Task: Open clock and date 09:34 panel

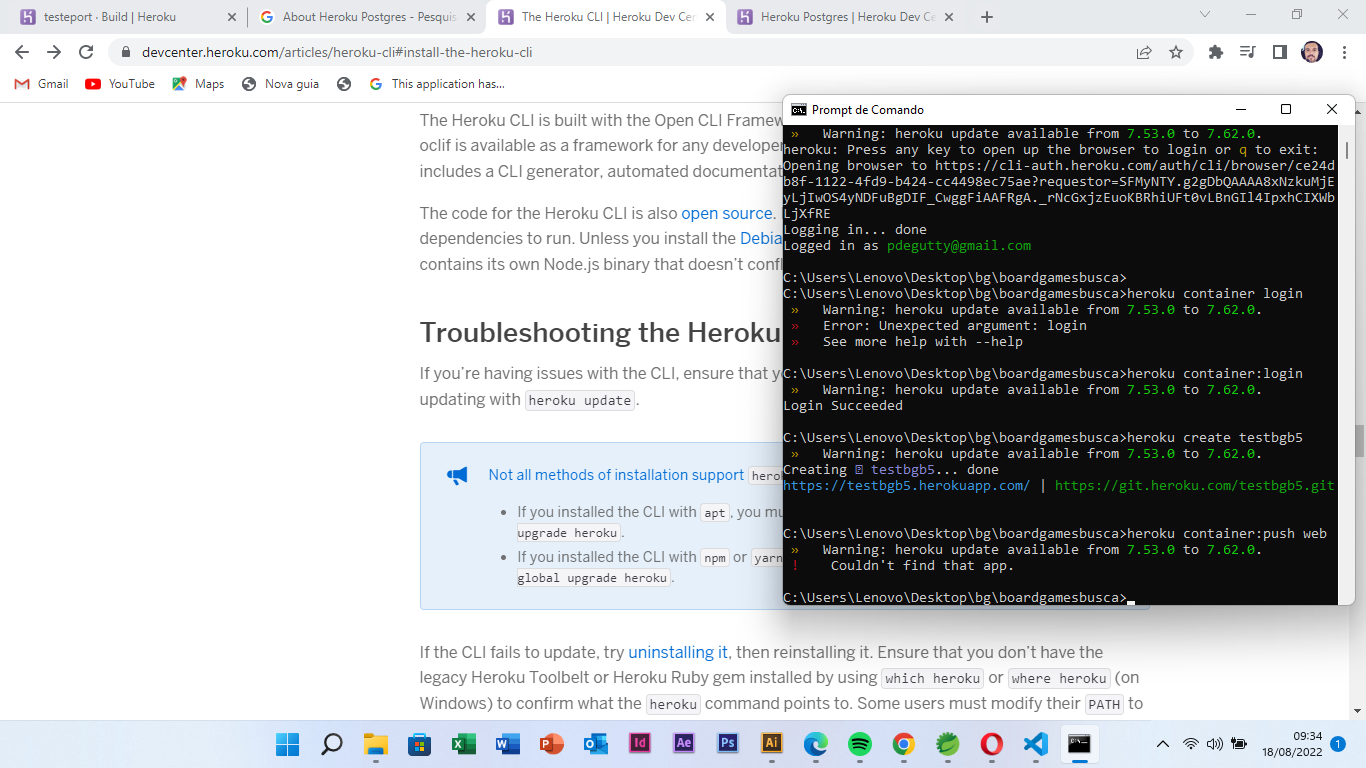Action: coord(1292,744)
